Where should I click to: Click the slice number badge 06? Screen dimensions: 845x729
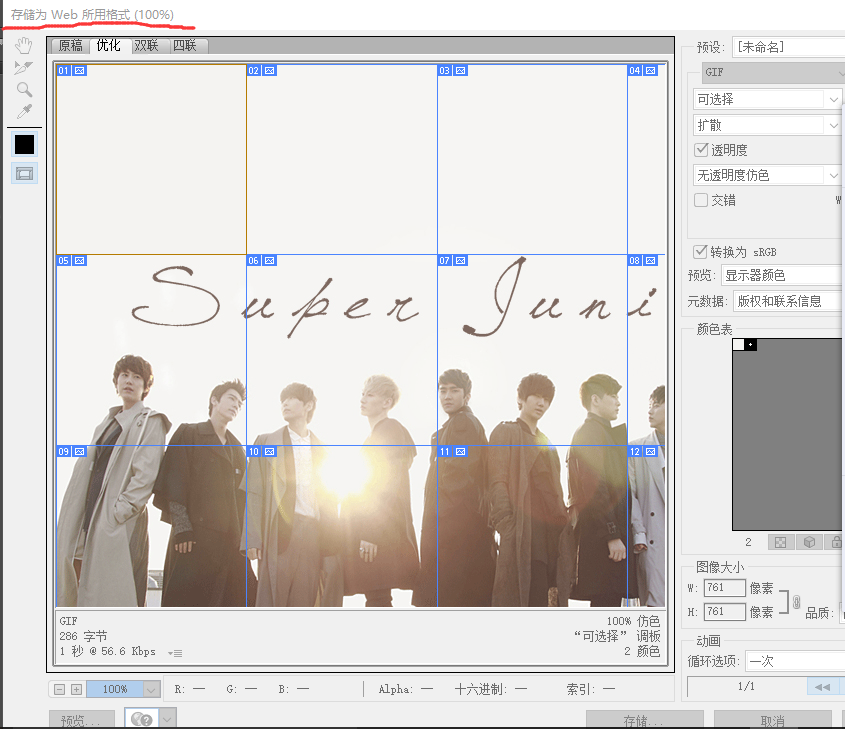[x=254, y=261]
